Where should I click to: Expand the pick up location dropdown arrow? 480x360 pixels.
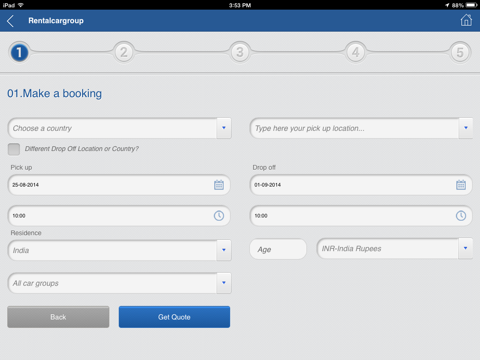tap(466, 128)
